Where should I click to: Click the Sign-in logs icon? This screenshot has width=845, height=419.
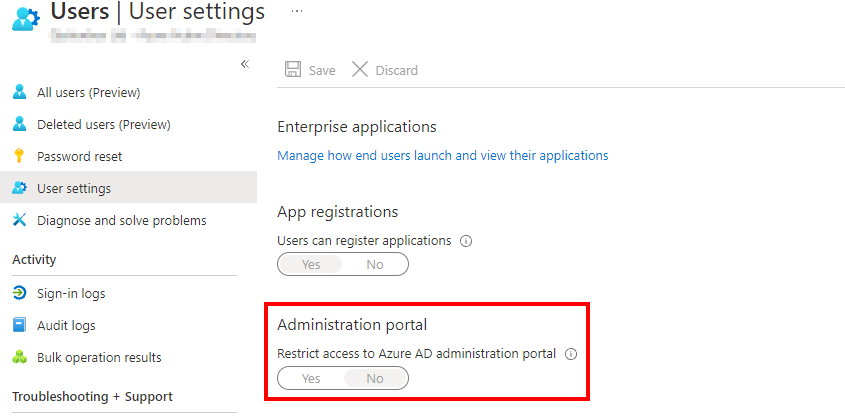(19, 294)
